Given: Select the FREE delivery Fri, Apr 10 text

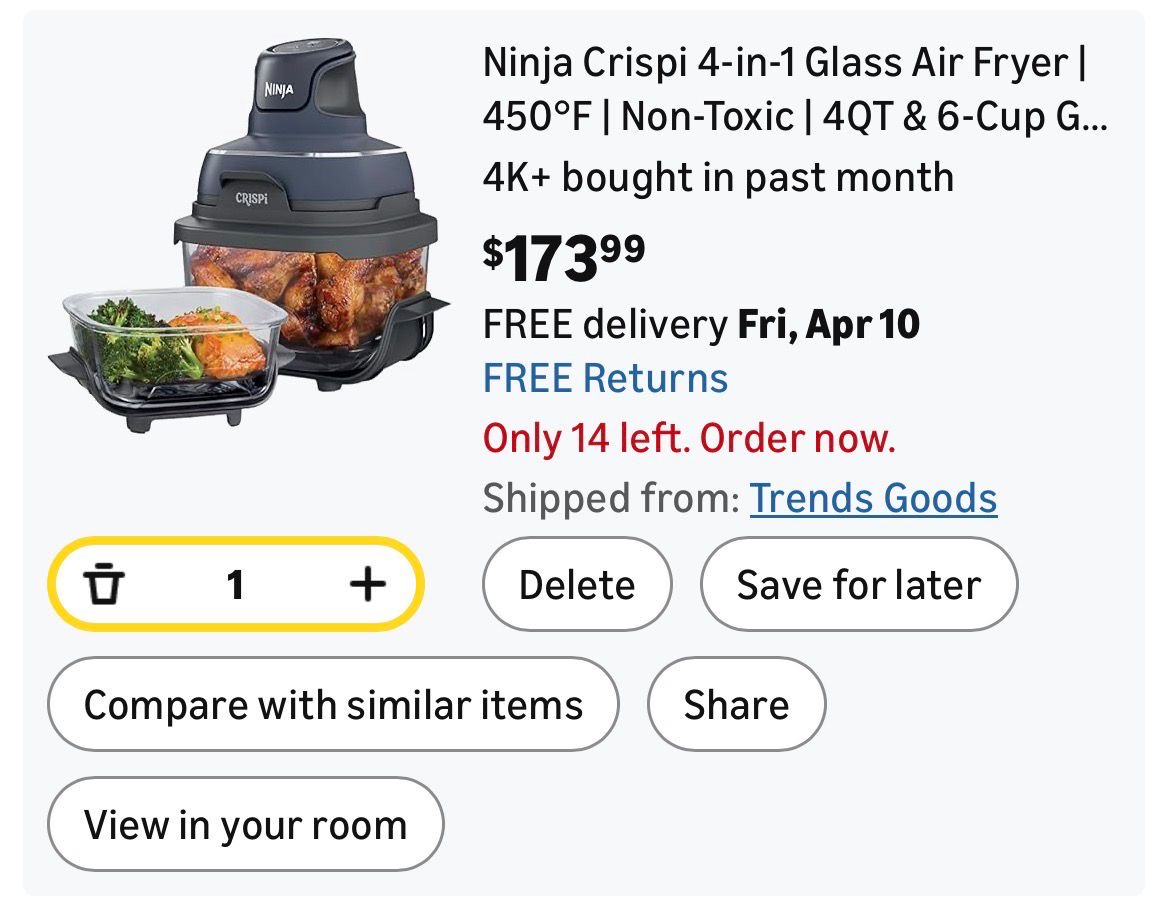Looking at the screenshot, I should (x=701, y=324).
